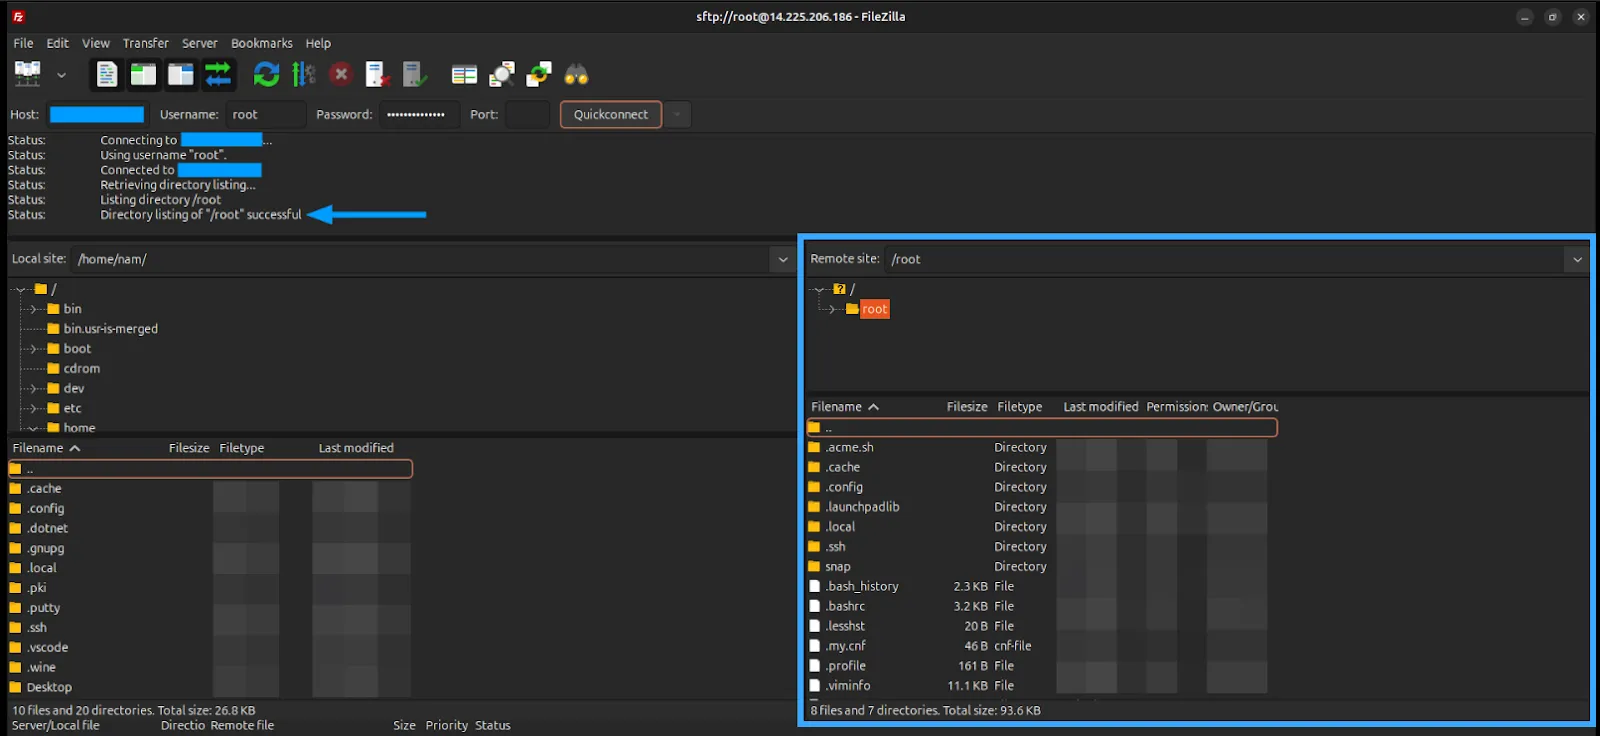Select the .bashrc file name

[x=846, y=606]
